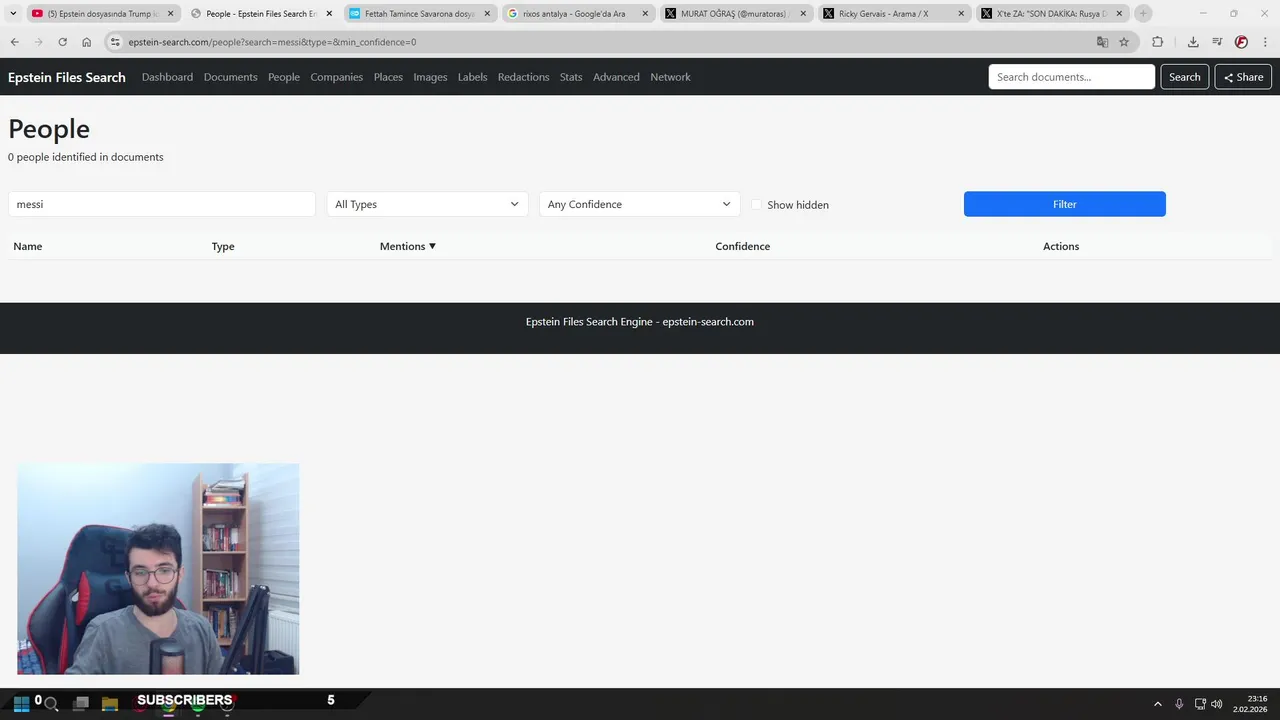This screenshot has width=1280, height=720.
Task: Click the webcam video overlay
Action: (x=158, y=569)
